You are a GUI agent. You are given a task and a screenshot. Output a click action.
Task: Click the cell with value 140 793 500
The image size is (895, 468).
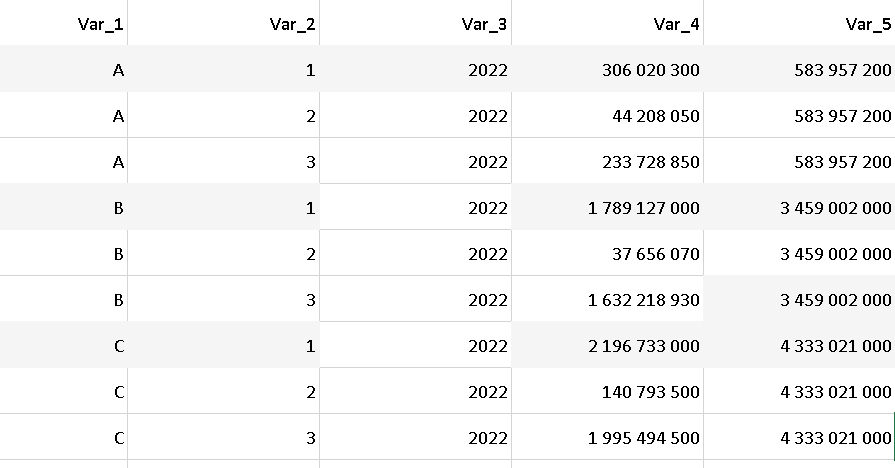(x=651, y=392)
